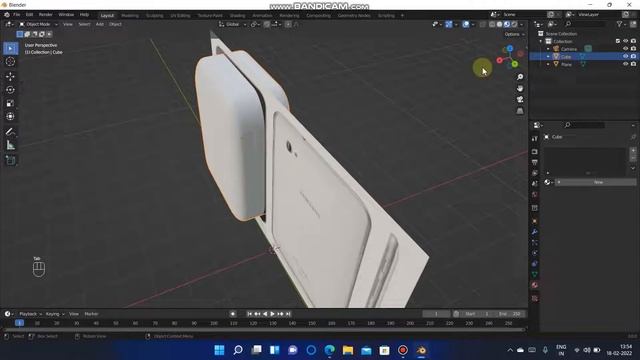Open the Object Constraints properties tab
This screenshot has height=360, width=640.
(535, 264)
